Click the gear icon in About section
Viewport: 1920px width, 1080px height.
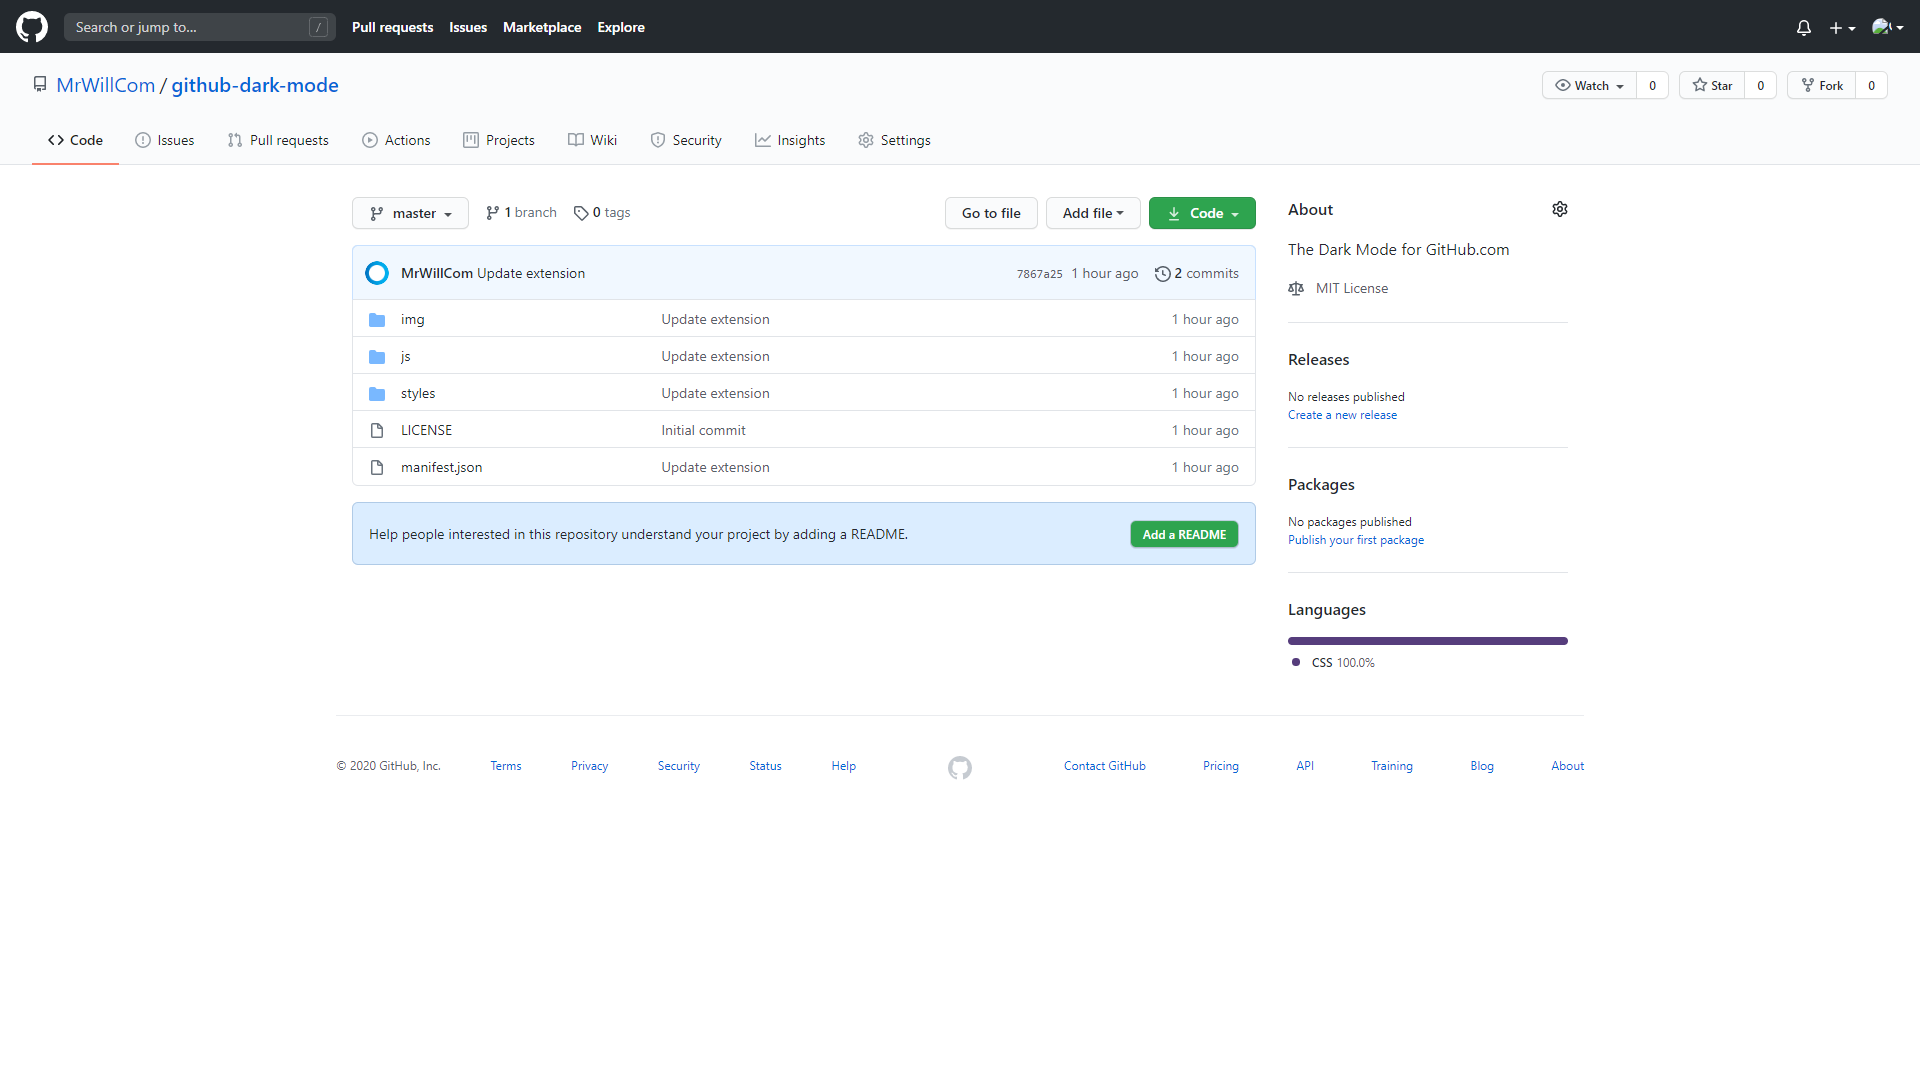coord(1560,210)
